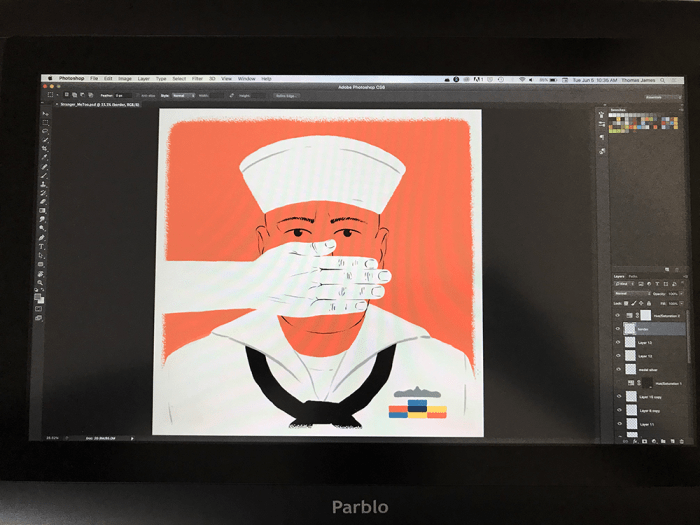700x525 pixels.
Task: Toggle visibility of medal silver layer
Action: [x=619, y=369]
